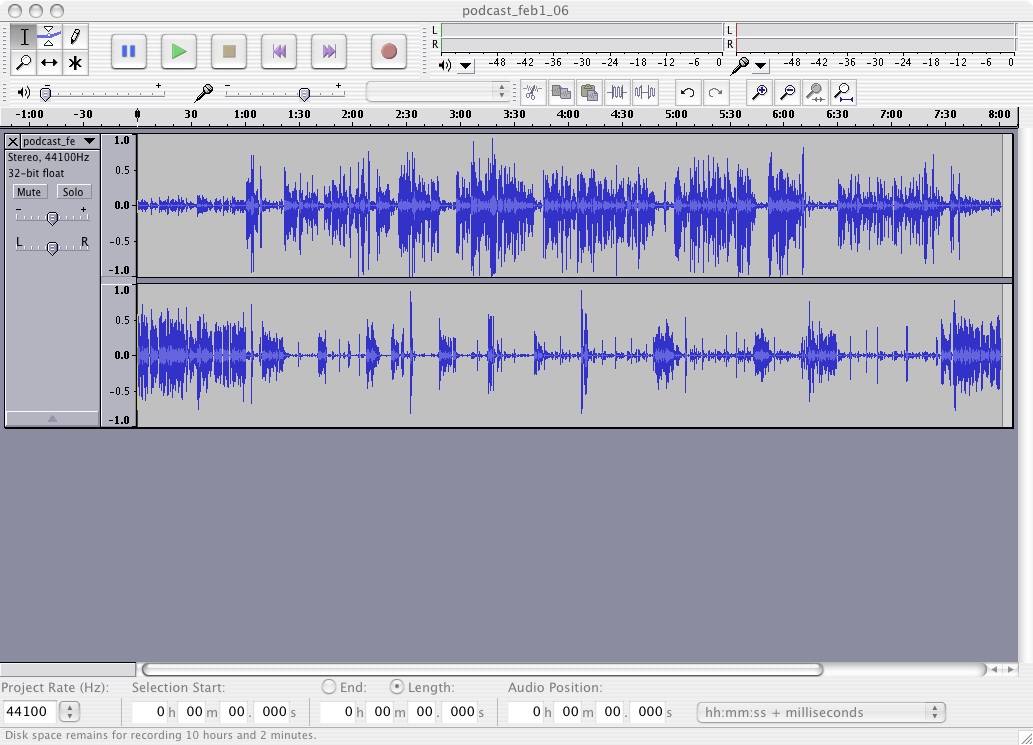
Task: Solo the podcast track
Action: pos(73,192)
